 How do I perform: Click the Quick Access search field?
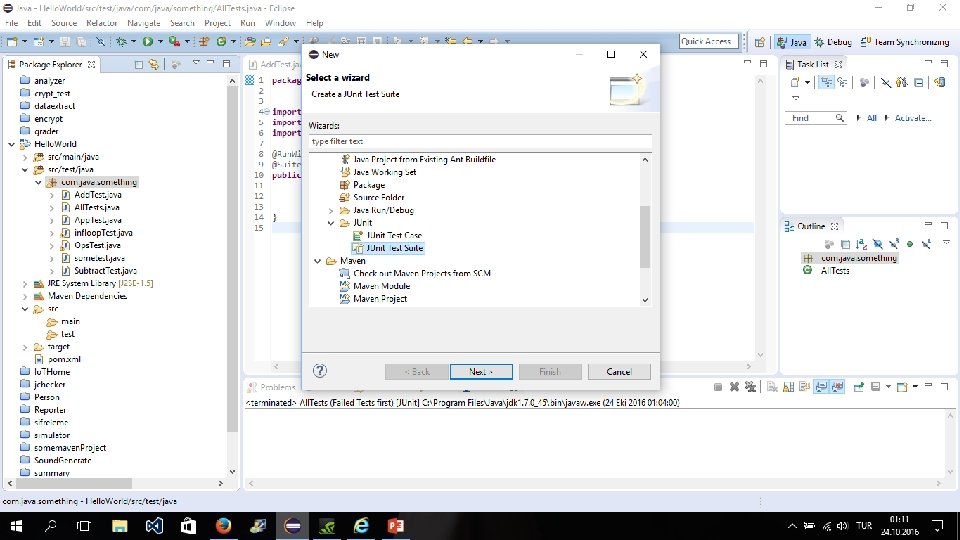click(708, 42)
